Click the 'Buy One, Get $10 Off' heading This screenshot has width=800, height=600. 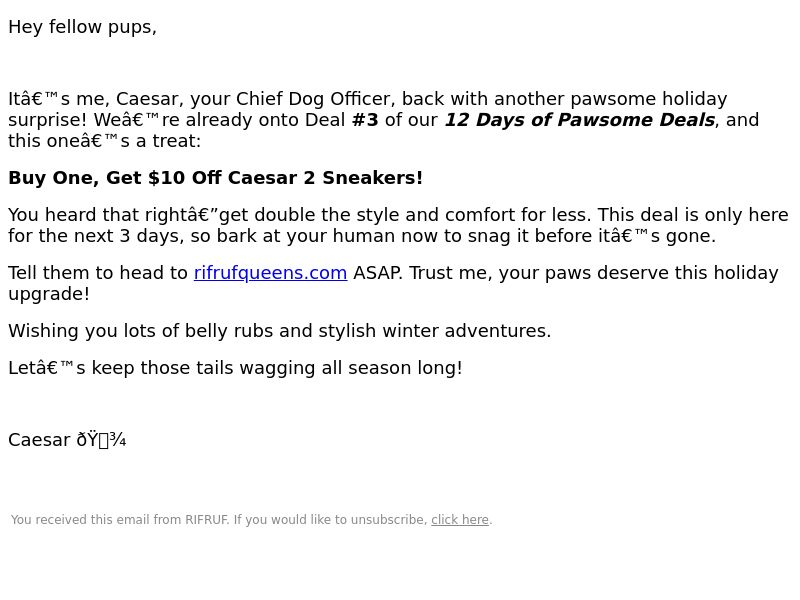115,178
